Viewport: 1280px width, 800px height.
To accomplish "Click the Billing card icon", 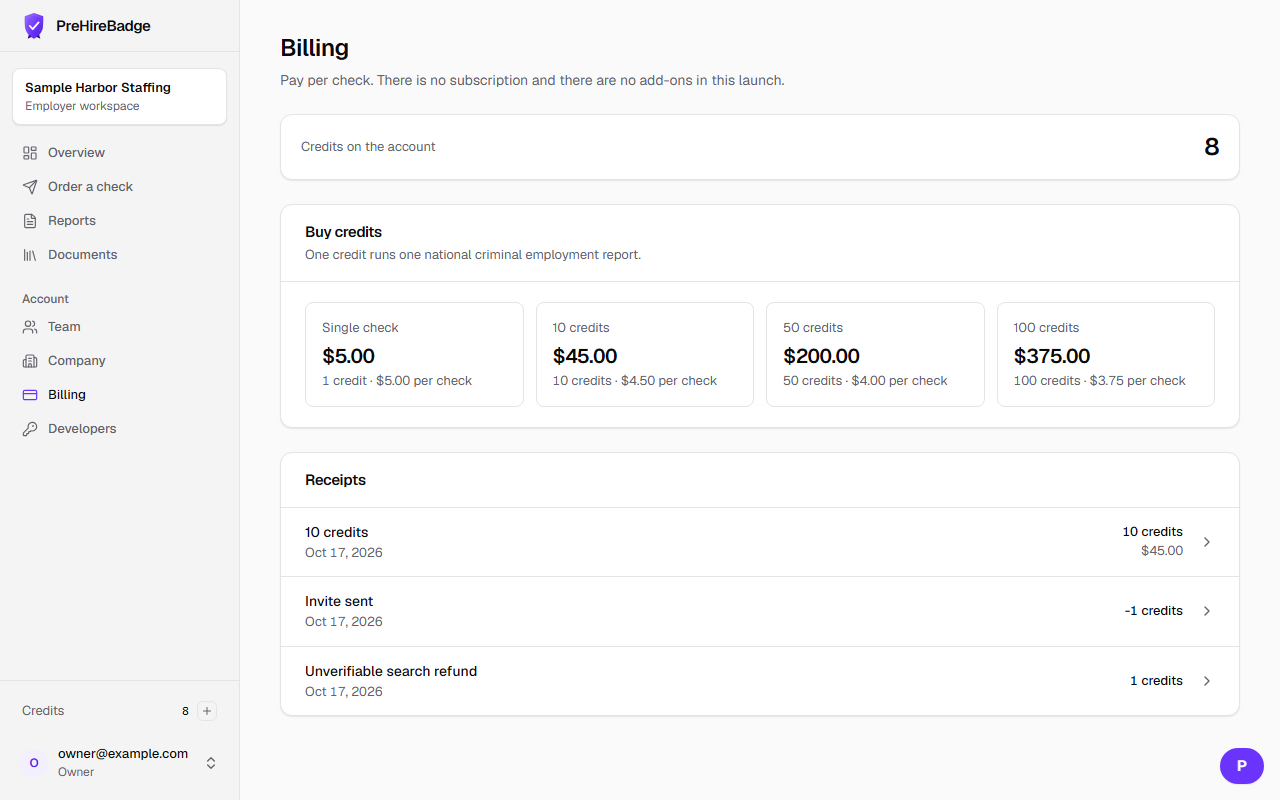I will 30,395.
